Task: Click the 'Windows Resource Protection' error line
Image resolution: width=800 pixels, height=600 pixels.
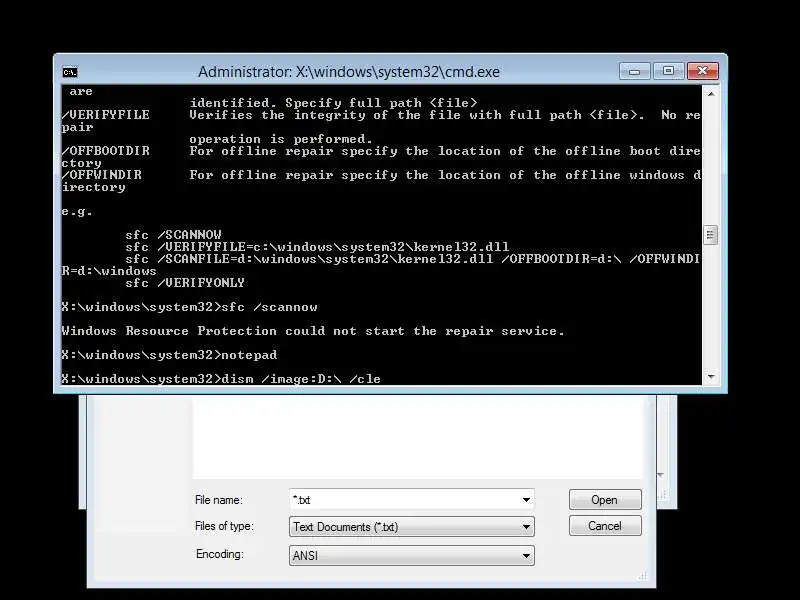Action: coord(313,331)
